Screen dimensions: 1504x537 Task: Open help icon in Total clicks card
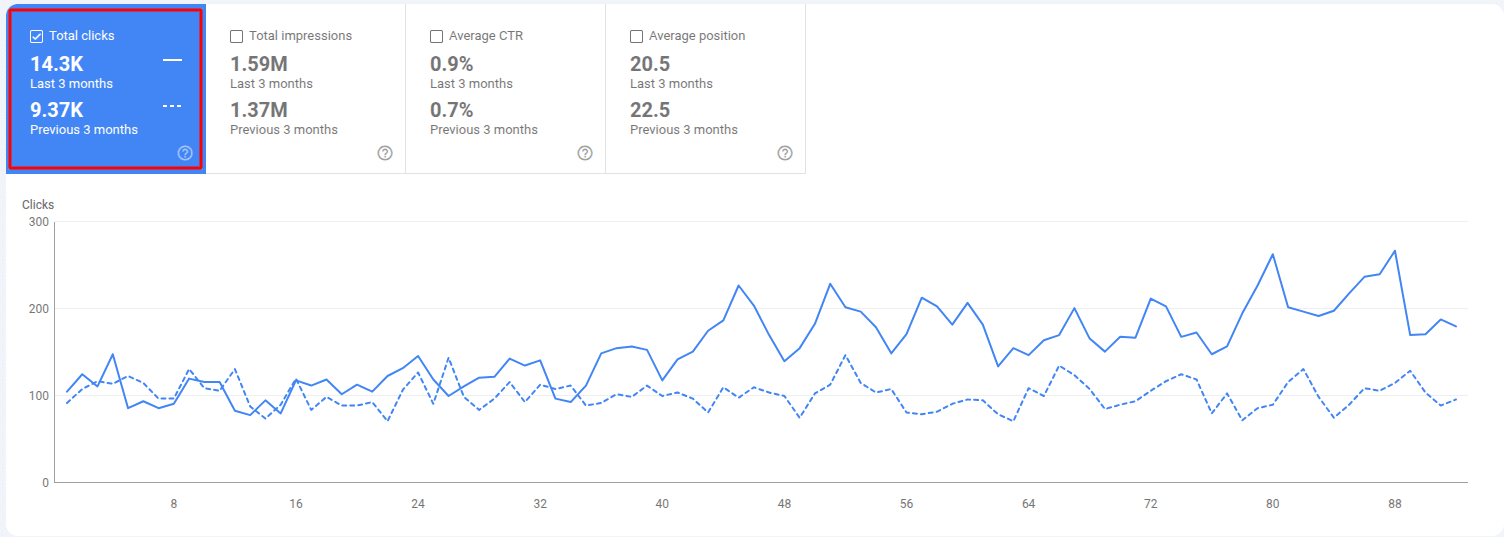click(x=185, y=153)
